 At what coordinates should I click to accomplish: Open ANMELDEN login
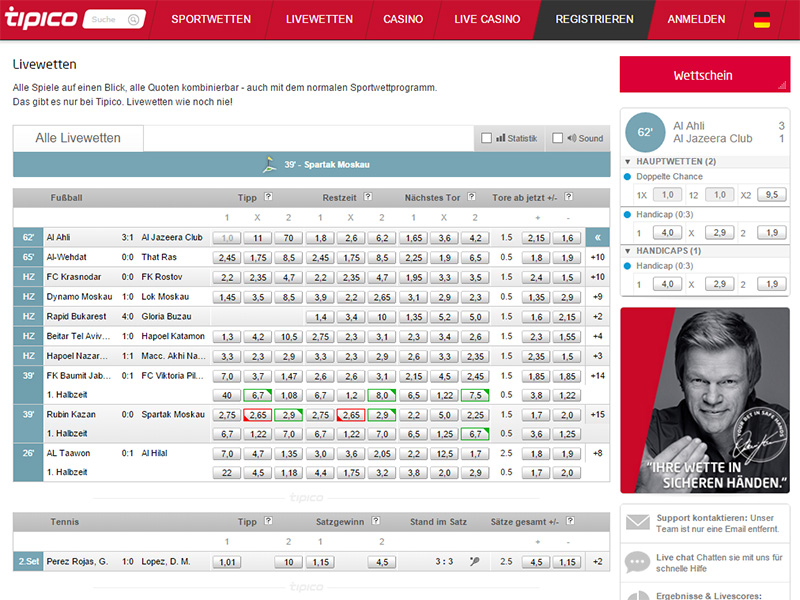pyautogui.click(x=696, y=19)
